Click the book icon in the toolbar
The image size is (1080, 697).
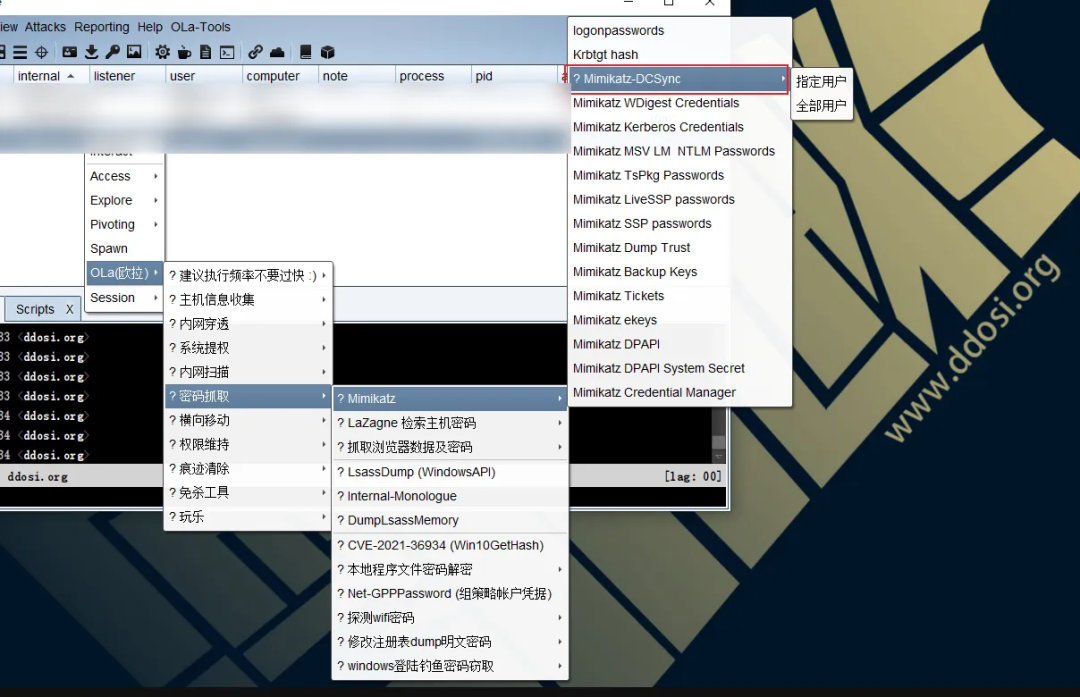[x=305, y=52]
